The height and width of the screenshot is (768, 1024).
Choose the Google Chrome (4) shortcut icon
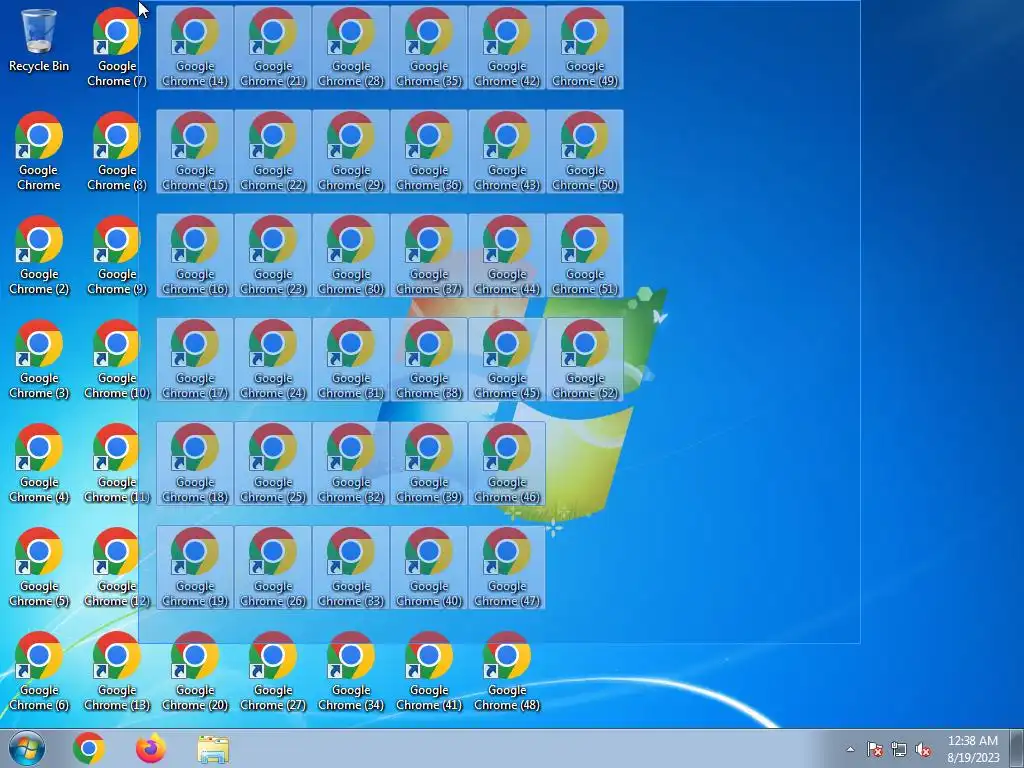point(39,463)
